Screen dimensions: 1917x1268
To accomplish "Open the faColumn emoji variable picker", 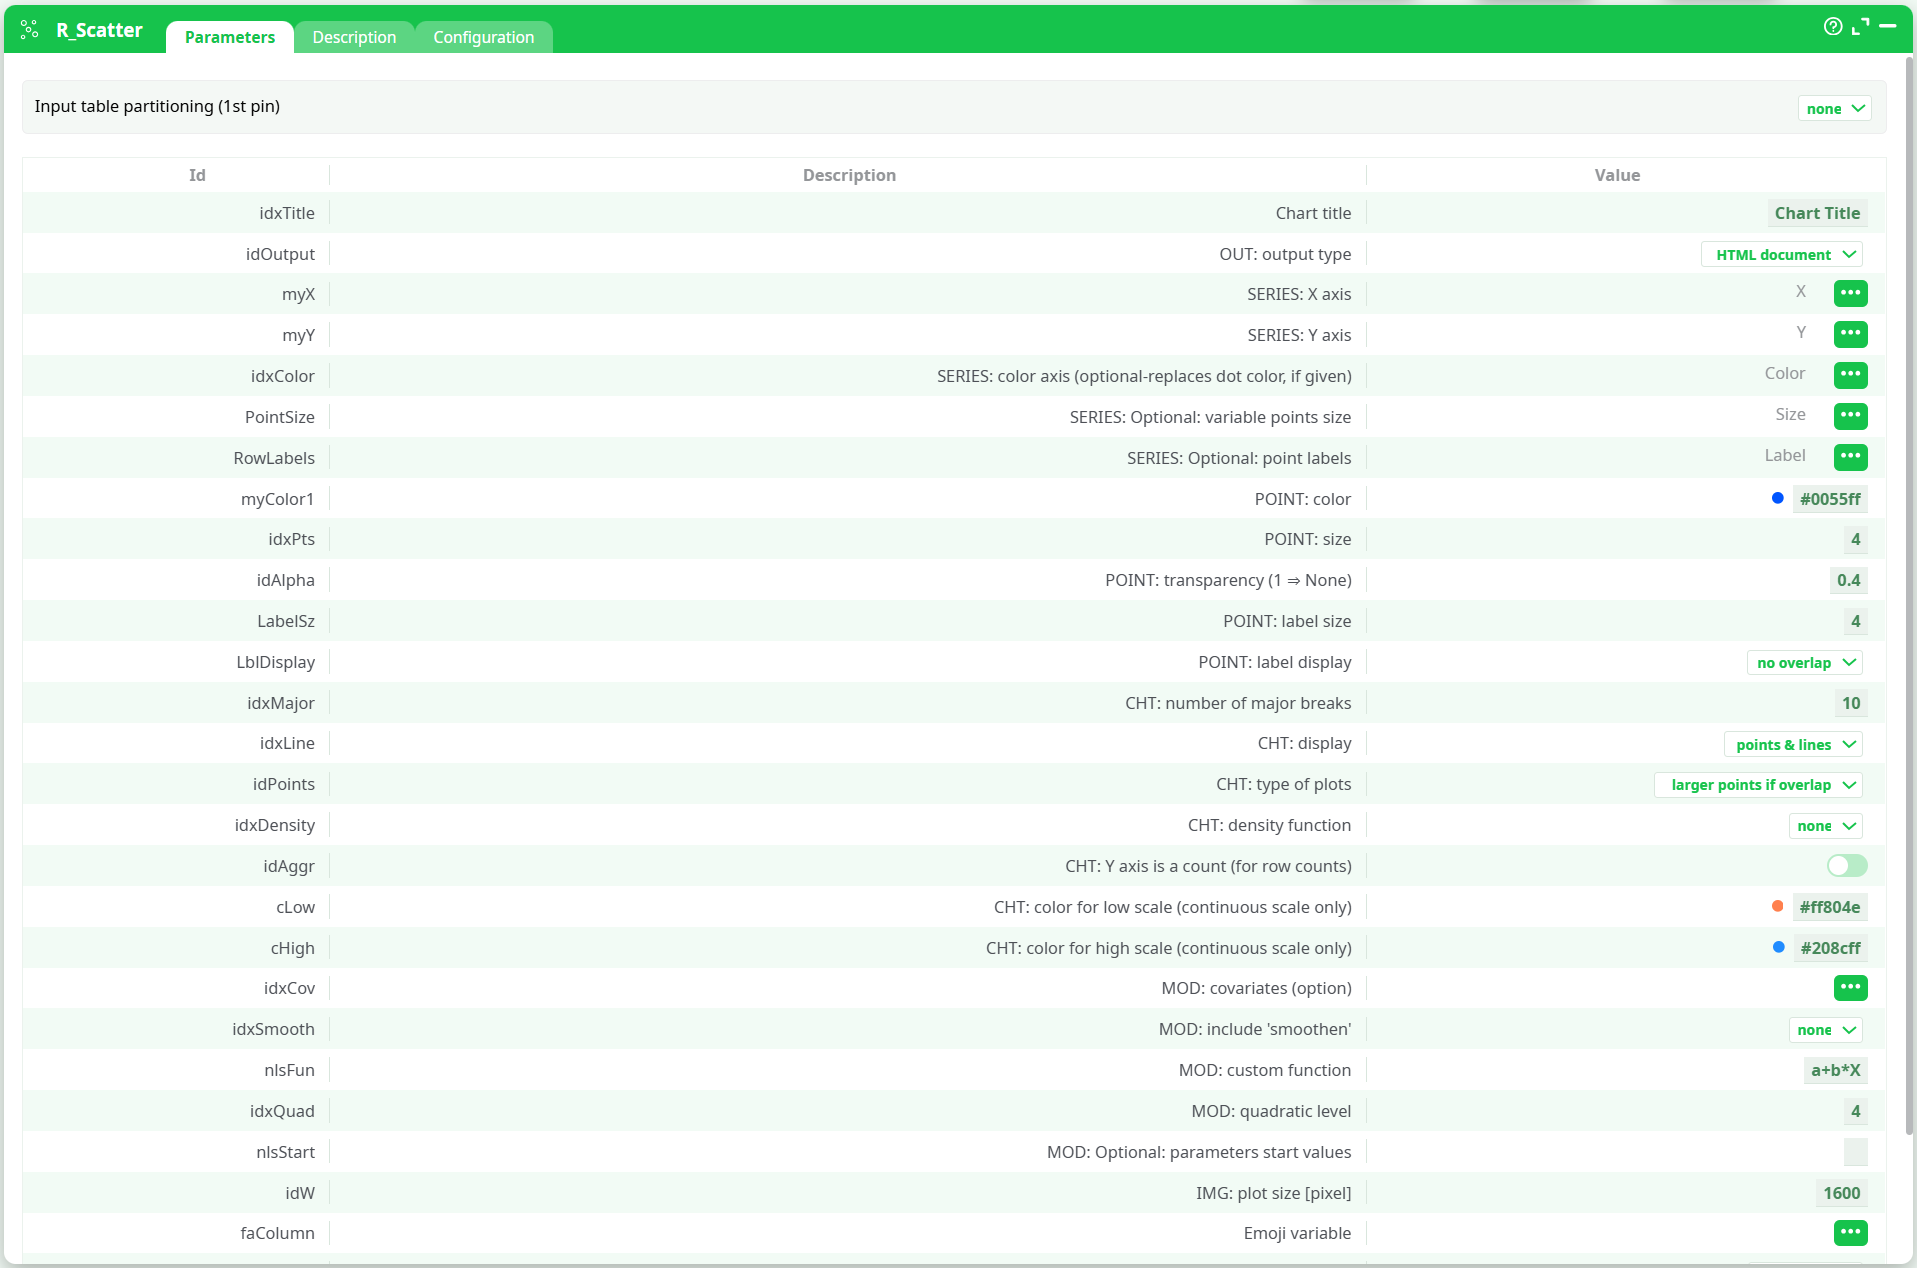I will click(x=1850, y=1233).
